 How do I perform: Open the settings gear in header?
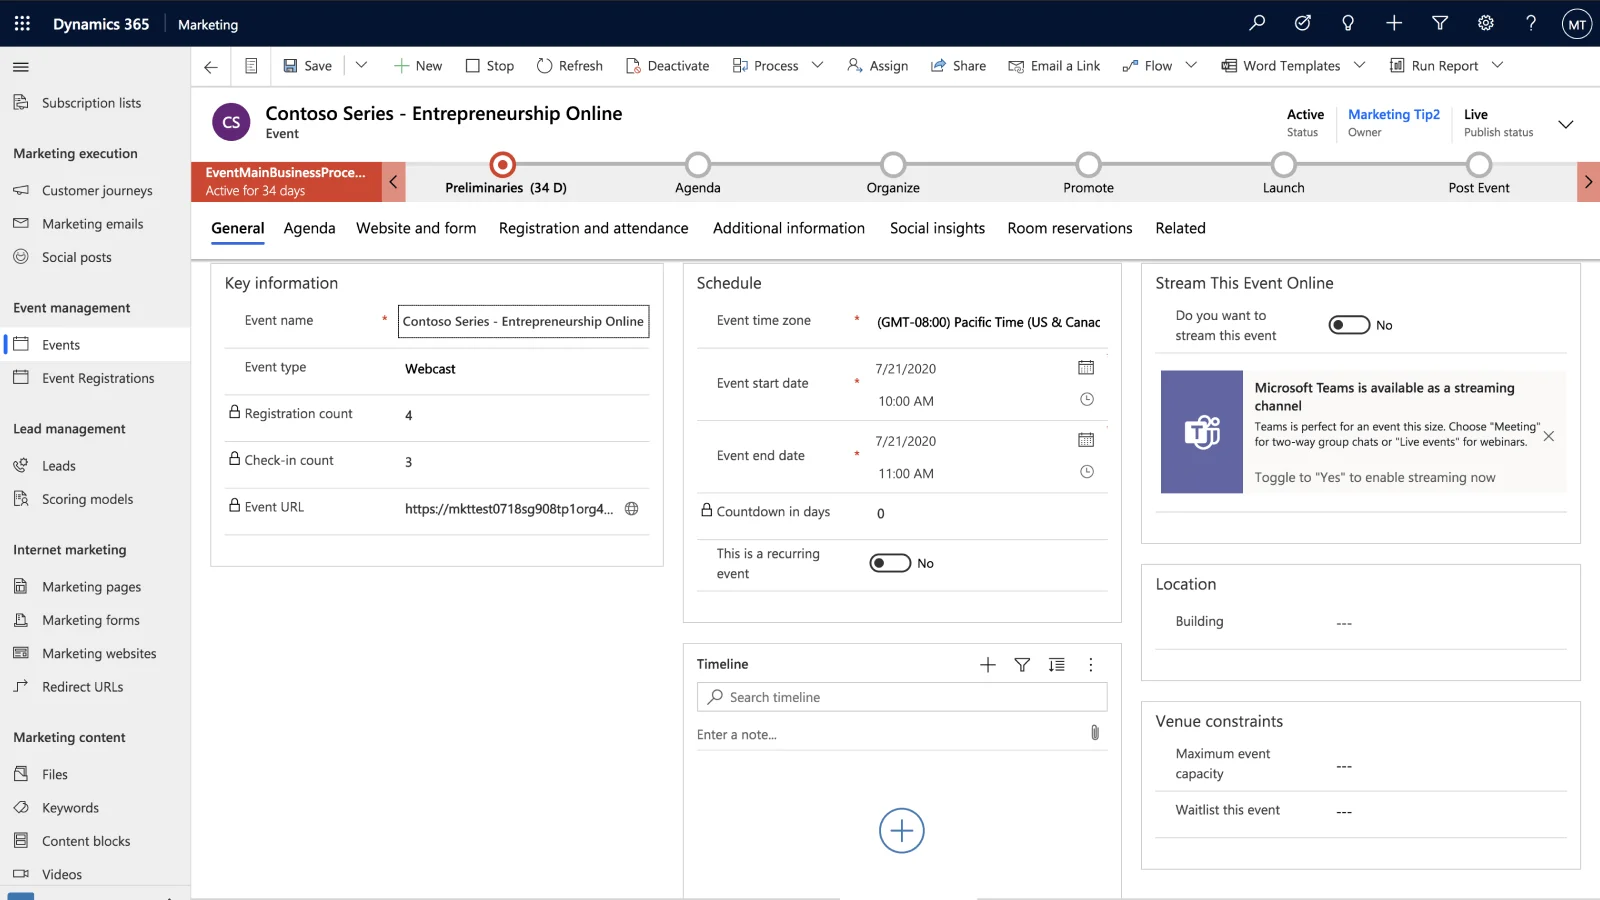pos(1486,23)
